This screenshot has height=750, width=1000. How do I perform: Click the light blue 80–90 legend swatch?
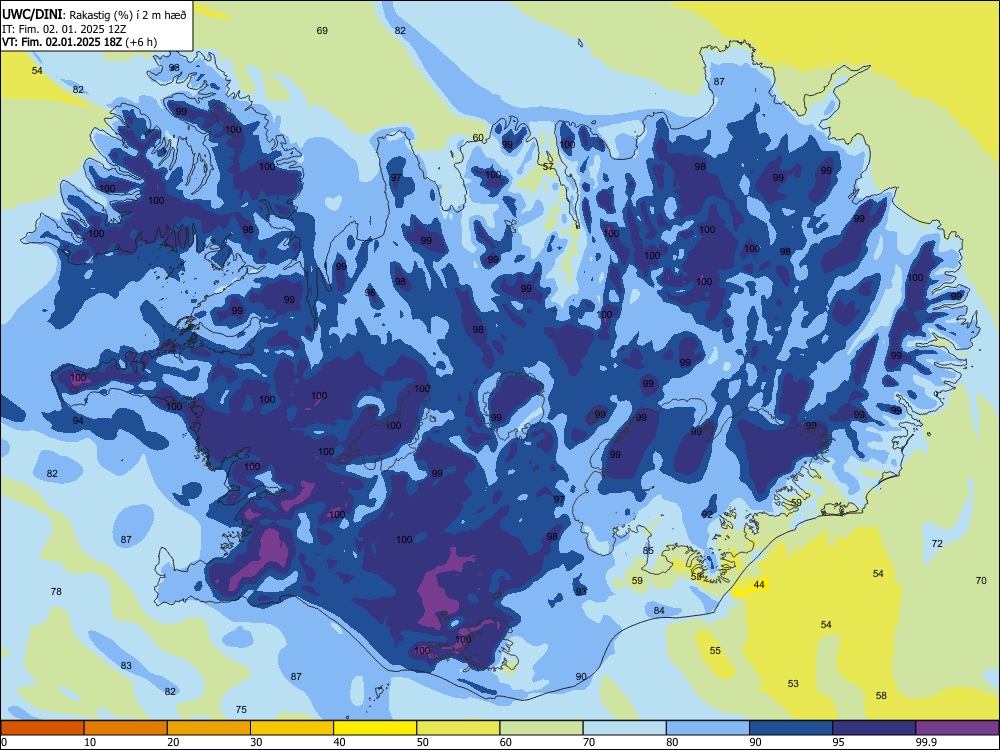pyautogui.click(x=708, y=728)
